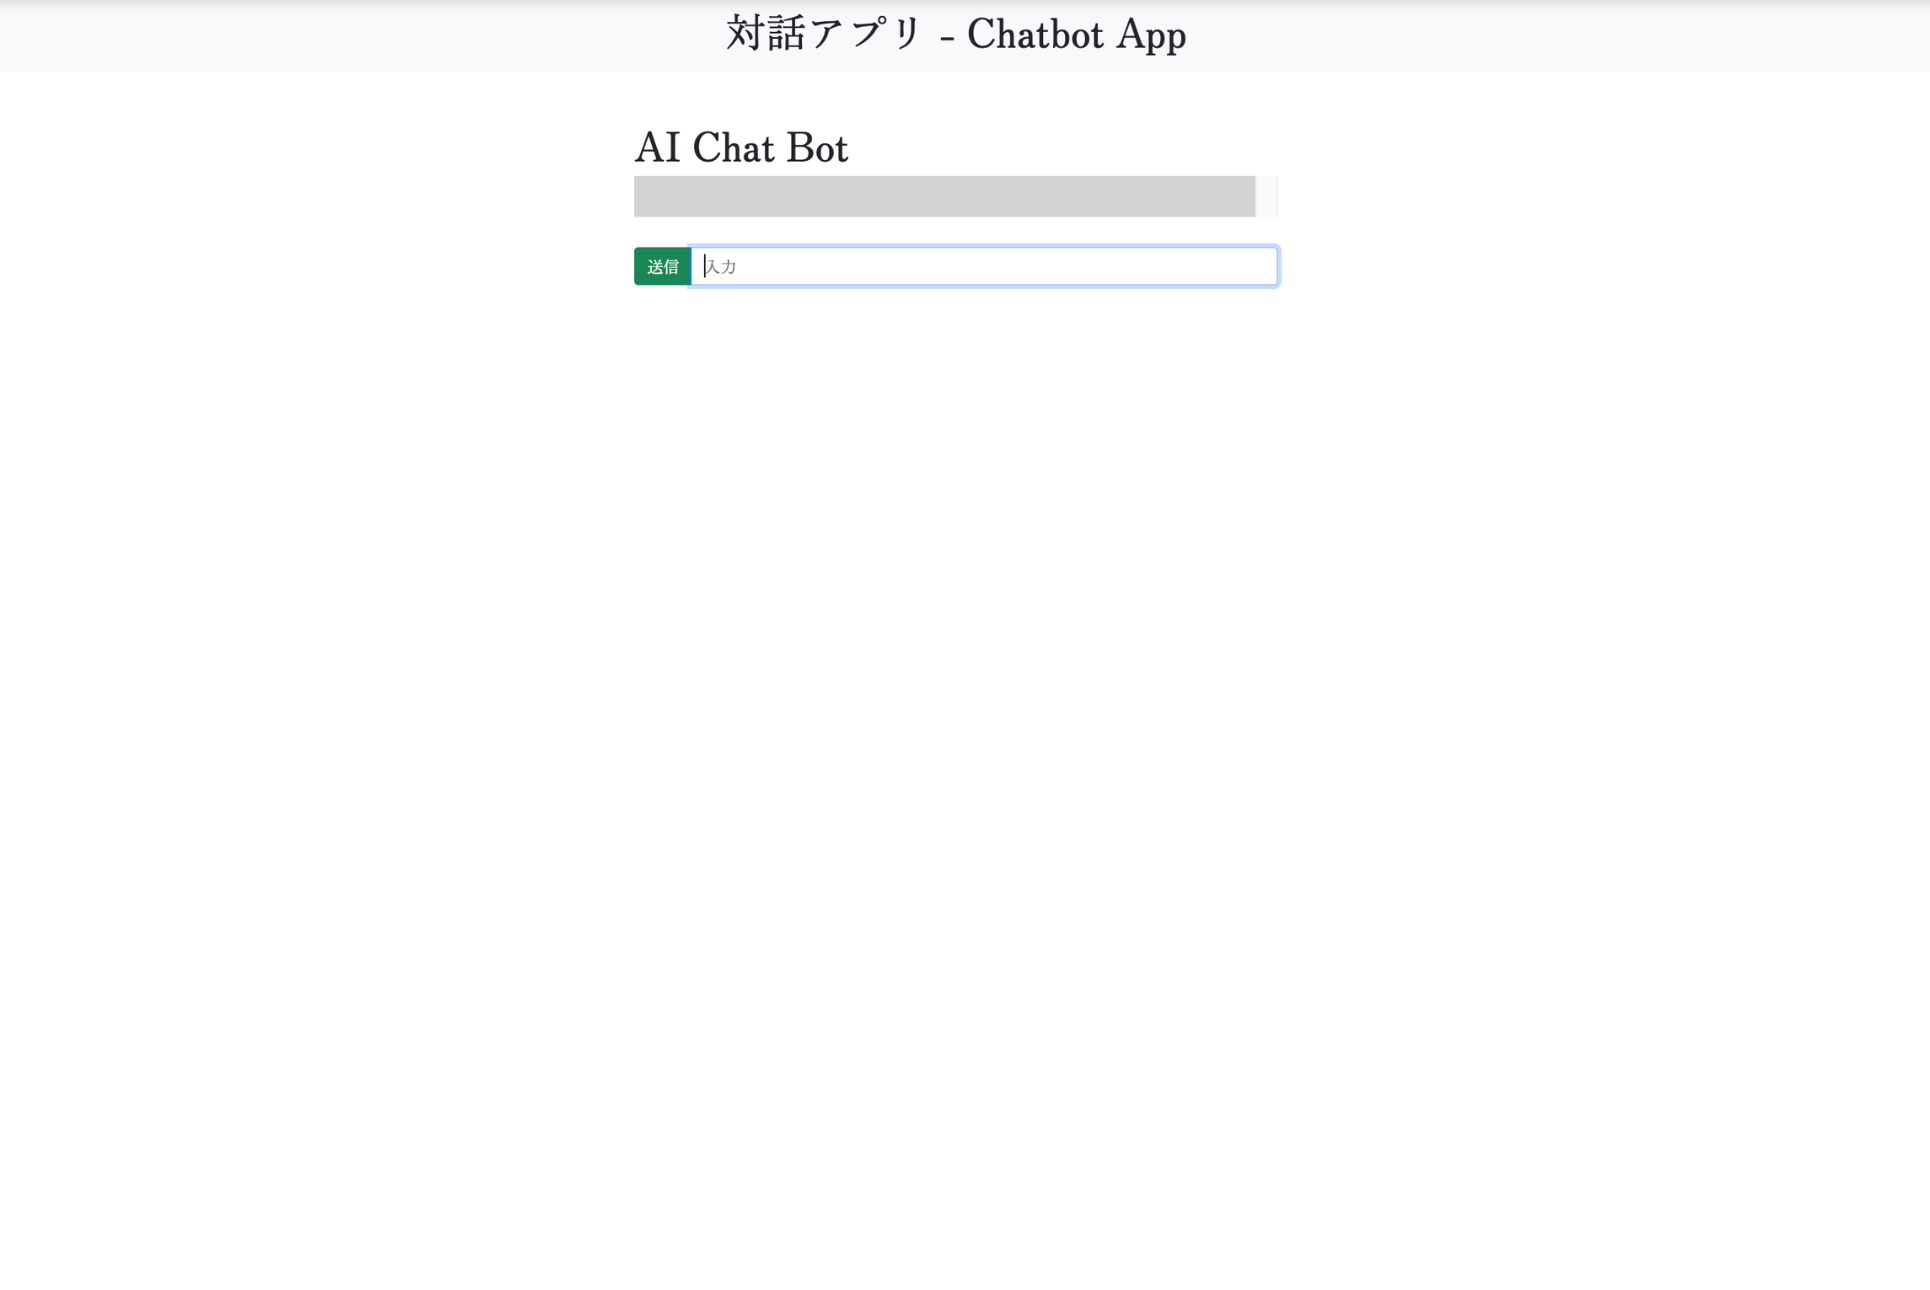1930x1290 pixels.
Task: Click the dash separator in header title
Action: pos(947,38)
